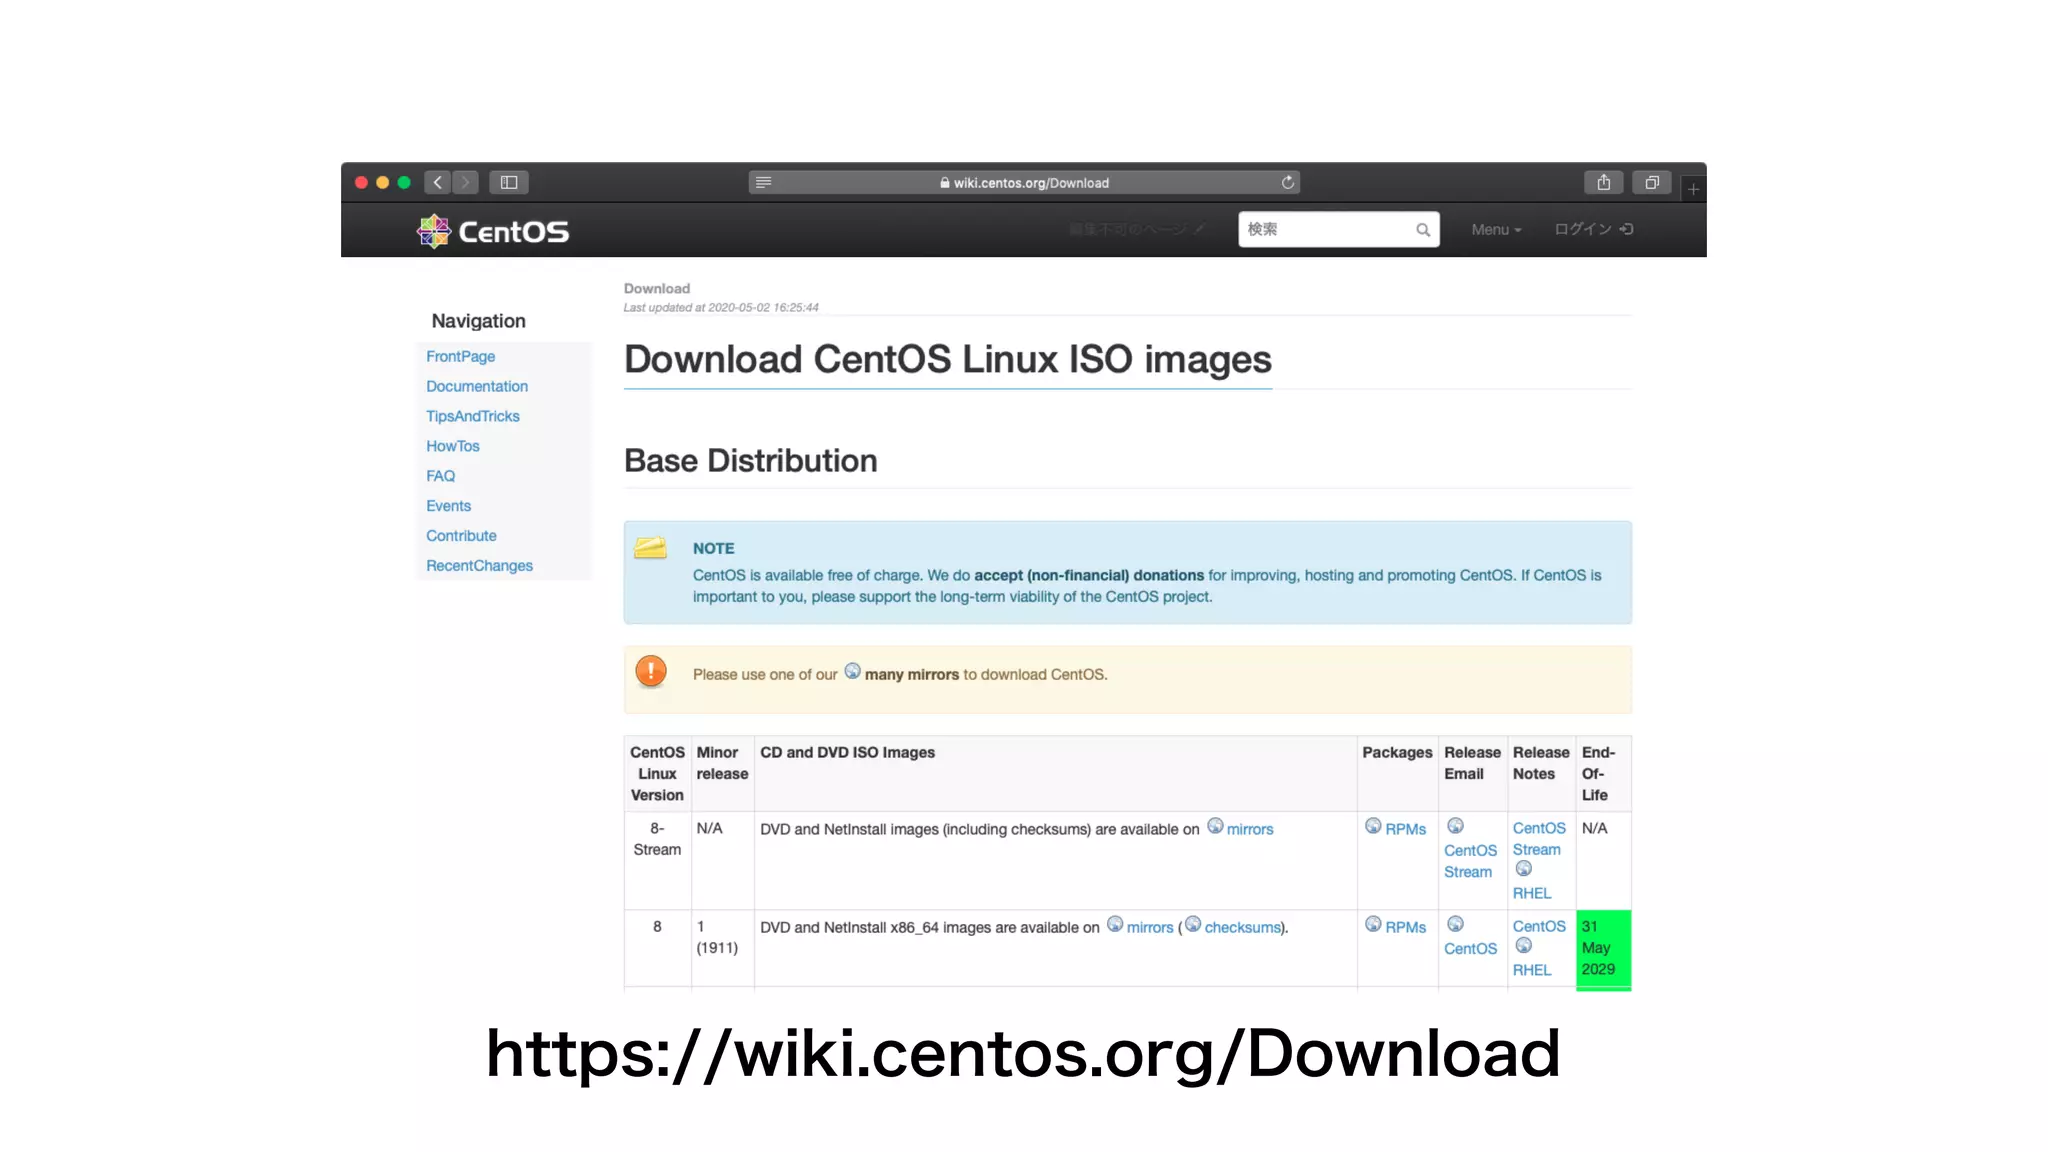This screenshot has width=2048, height=1152.
Task: Open FAQ in navigation
Action: click(440, 476)
